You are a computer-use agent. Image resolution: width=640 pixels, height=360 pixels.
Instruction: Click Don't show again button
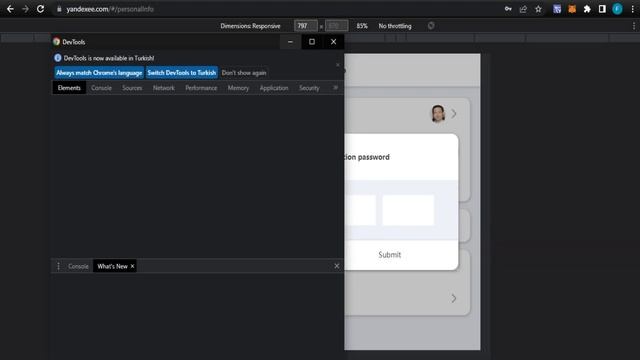[x=244, y=73]
